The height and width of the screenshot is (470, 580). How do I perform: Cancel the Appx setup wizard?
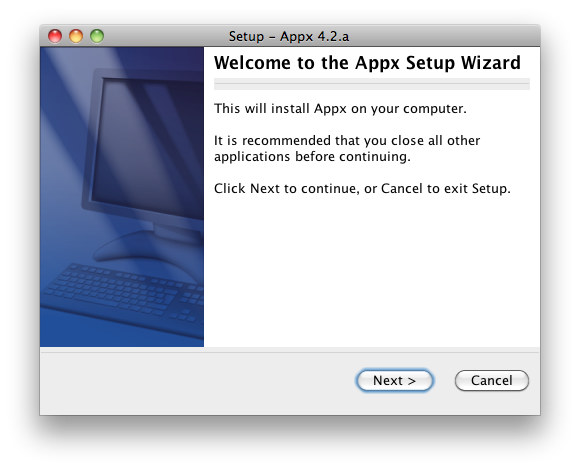492,380
